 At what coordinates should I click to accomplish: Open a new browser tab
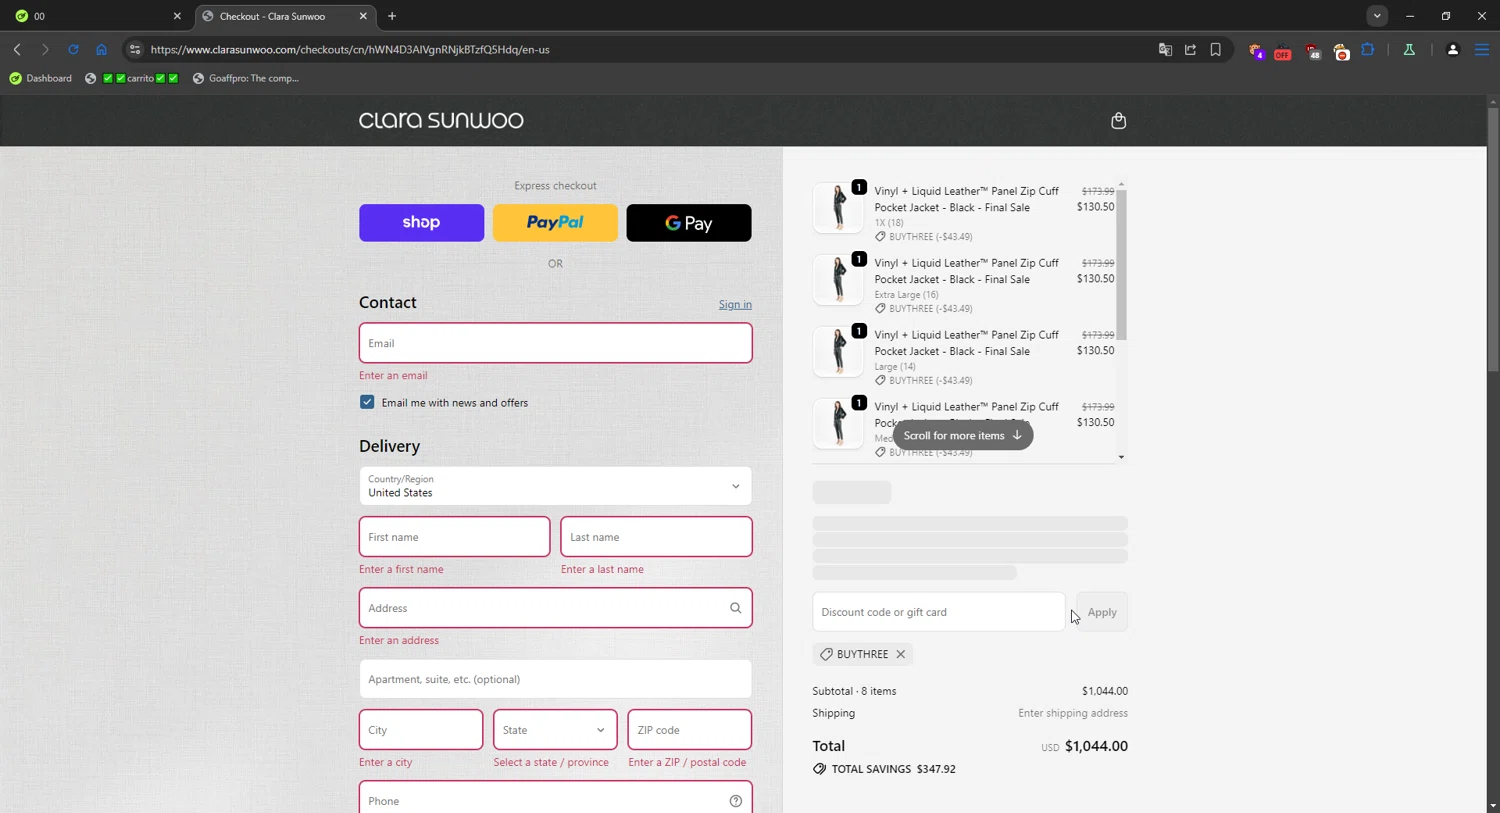tap(392, 16)
